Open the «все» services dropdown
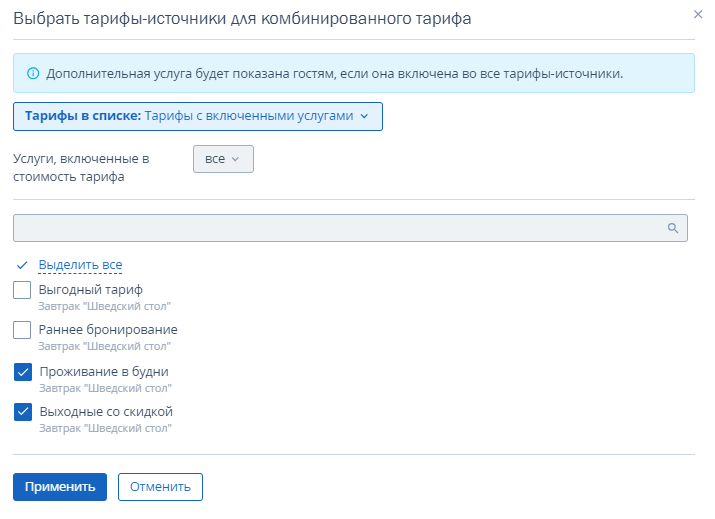Screen dimensions: 715x519 pos(223,159)
